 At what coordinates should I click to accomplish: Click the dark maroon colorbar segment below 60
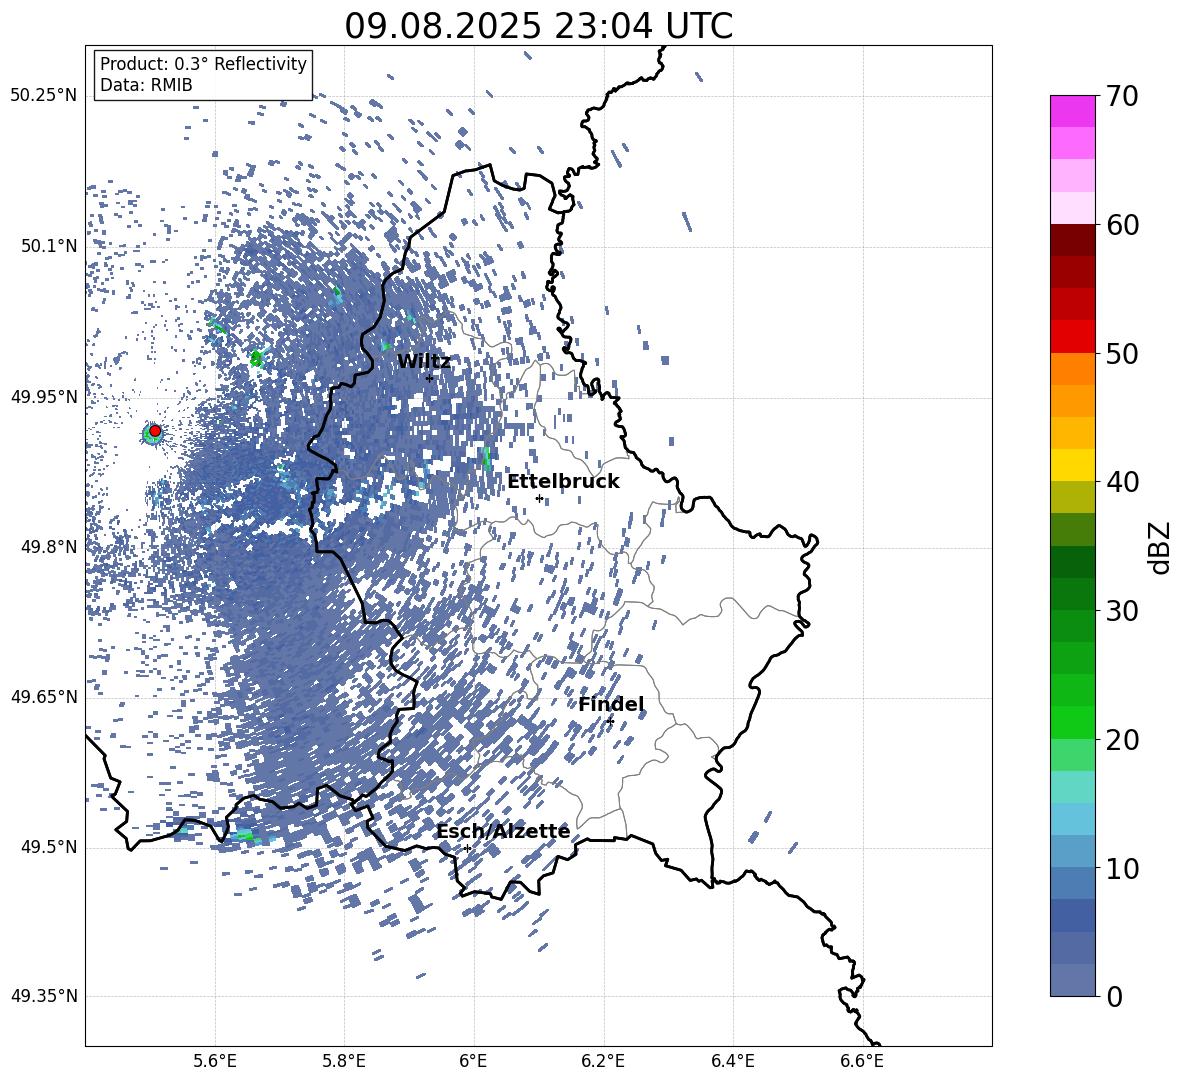tap(1073, 240)
